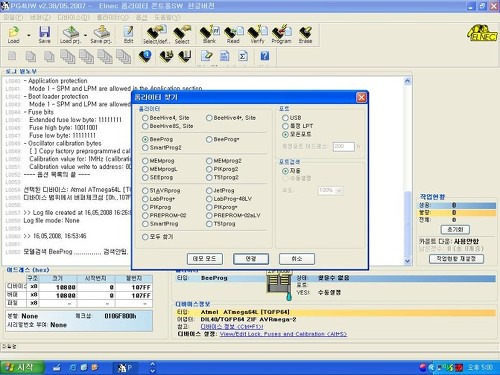Viewport: 500px width, 375px height.
Task: Open the 옵션 menu
Action: pos(141,17)
